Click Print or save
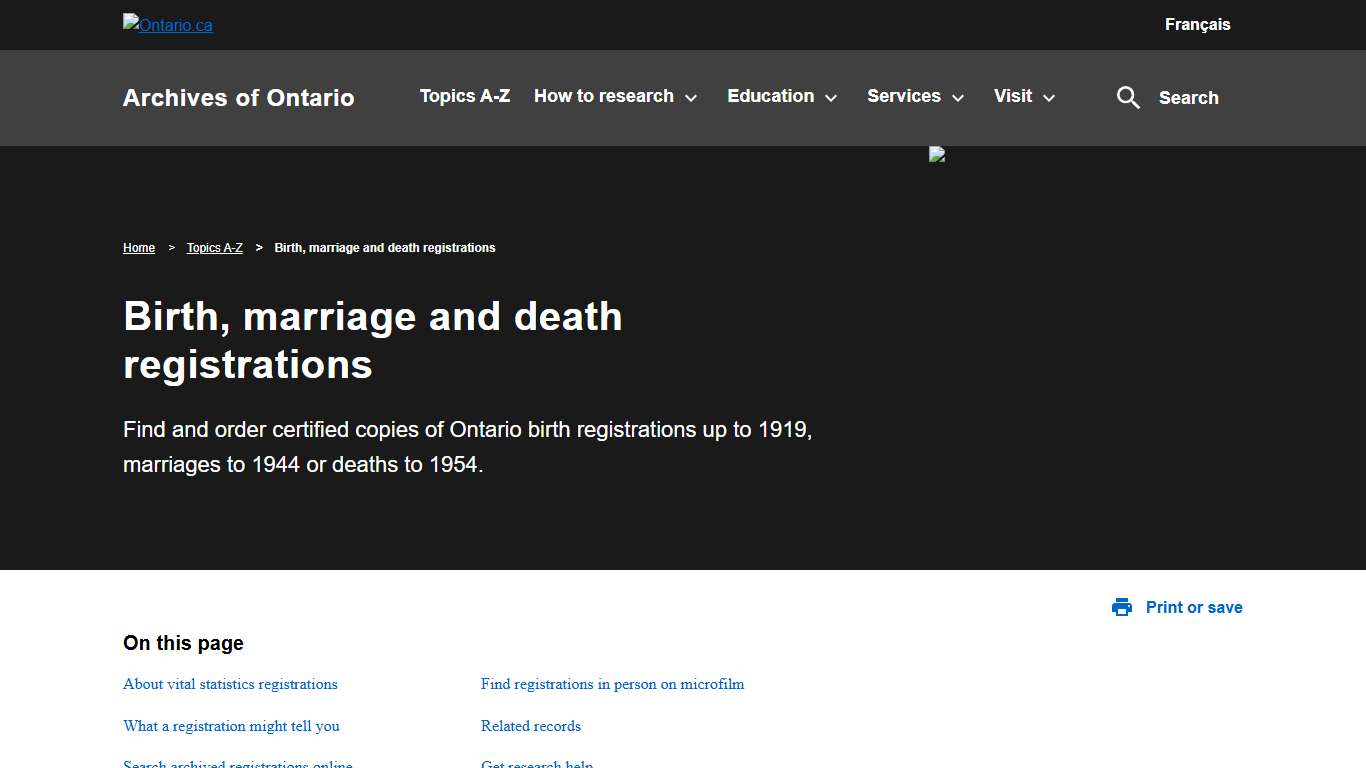1366x768 pixels. point(1194,607)
